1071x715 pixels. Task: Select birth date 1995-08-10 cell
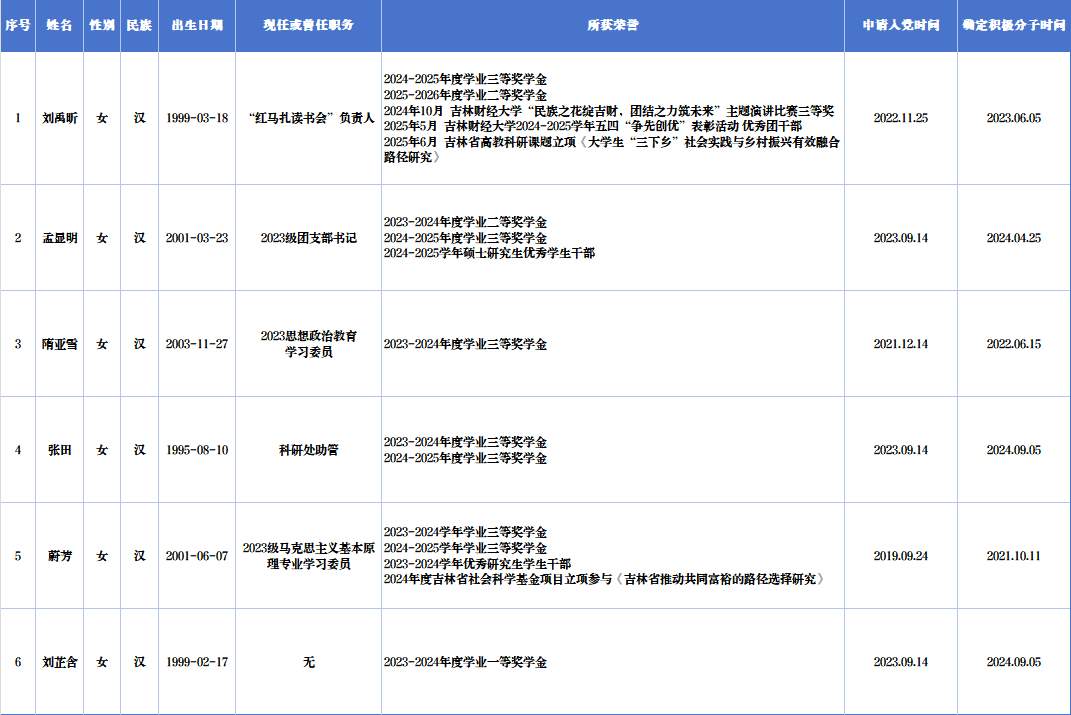coord(197,450)
